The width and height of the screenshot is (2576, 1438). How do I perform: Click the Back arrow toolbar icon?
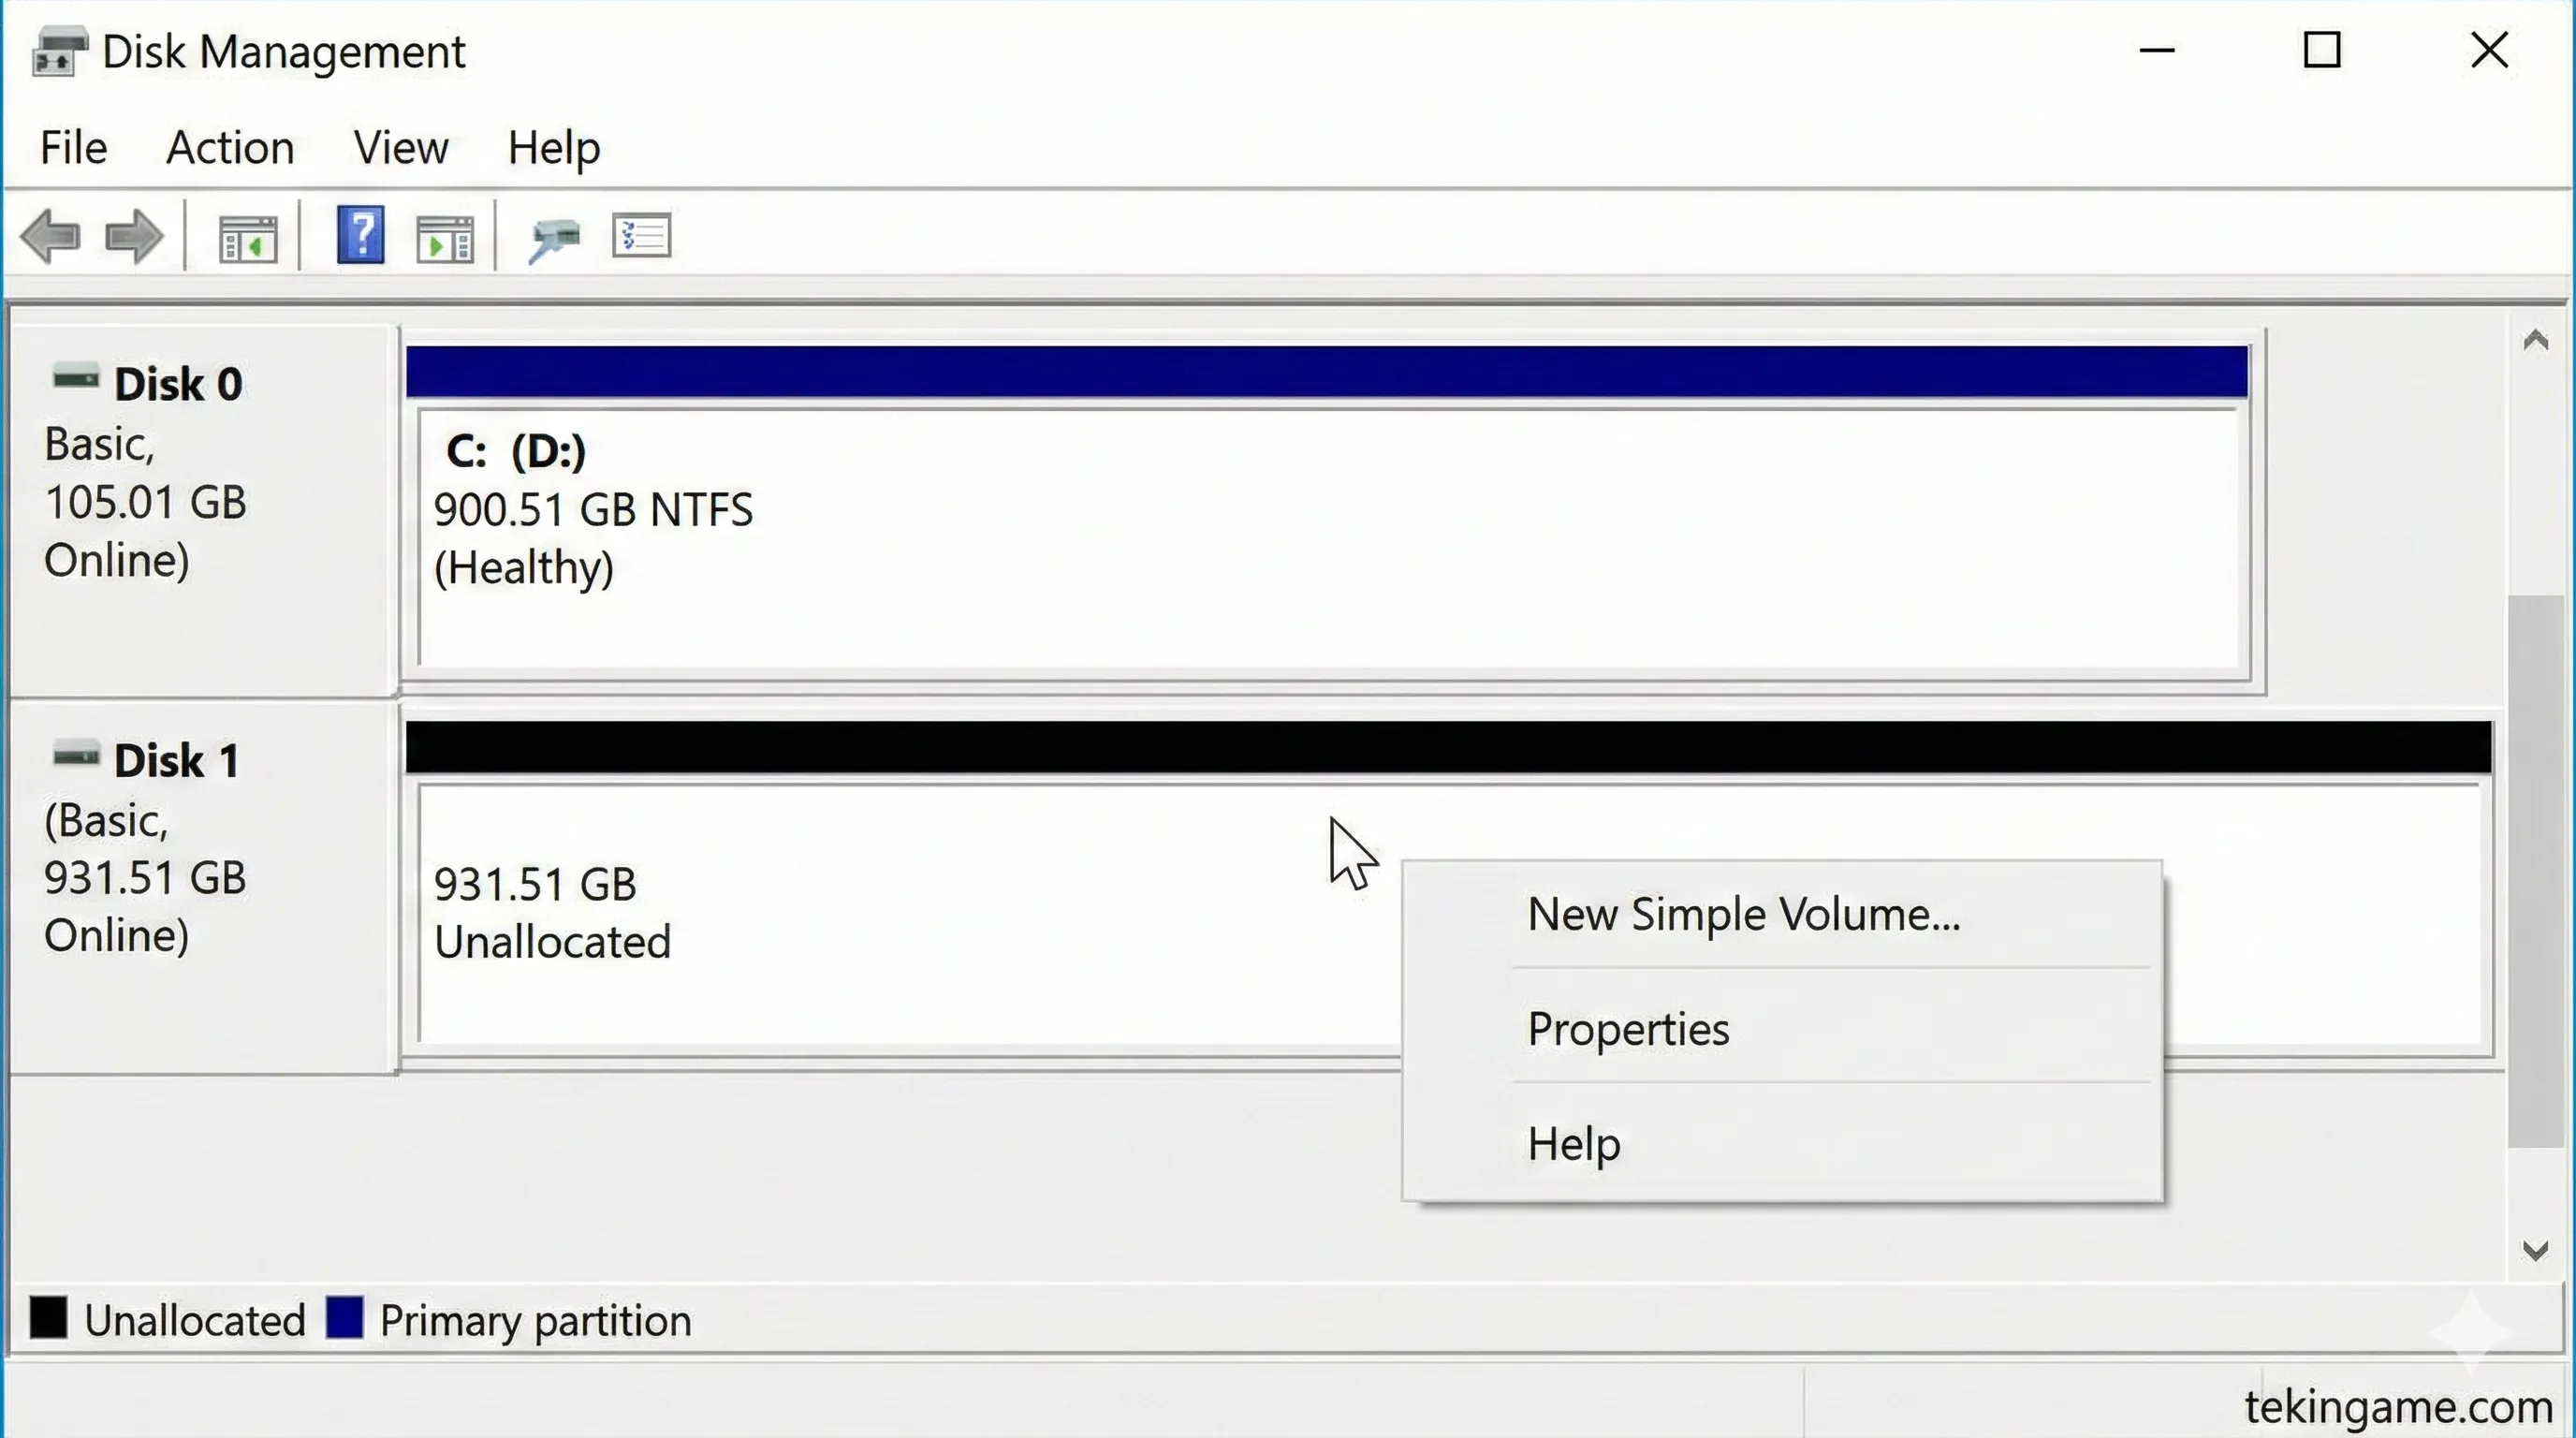point(50,237)
